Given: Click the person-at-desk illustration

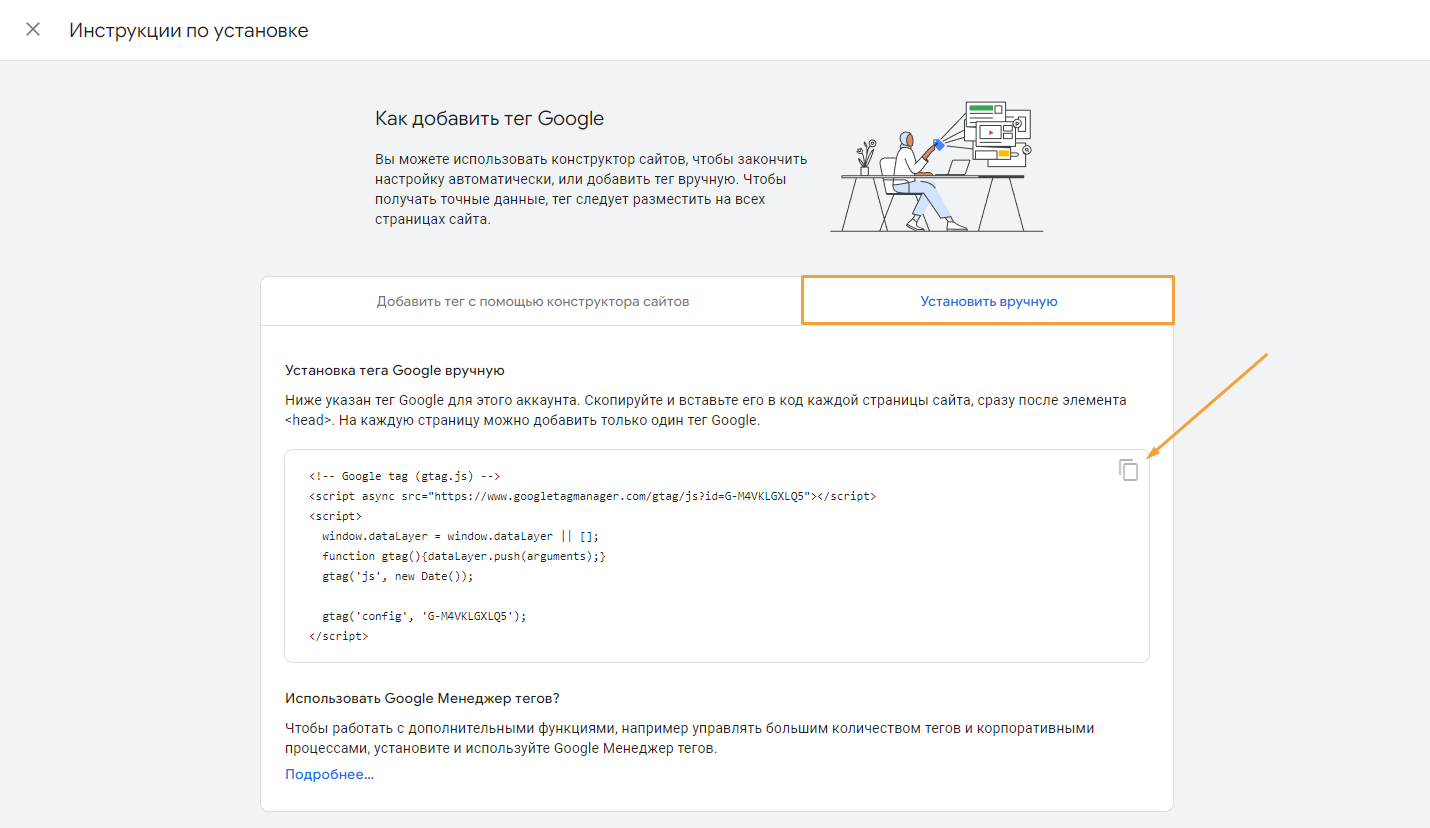Looking at the screenshot, I should [937, 165].
